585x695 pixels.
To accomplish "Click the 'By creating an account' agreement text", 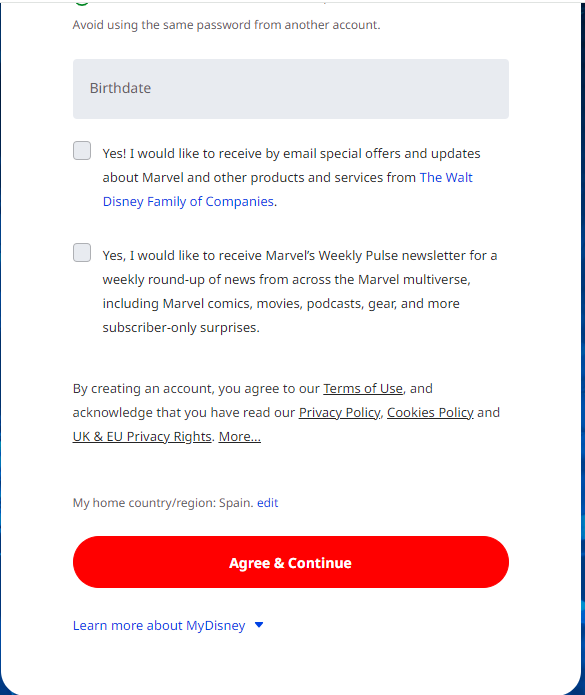I will [x=286, y=412].
